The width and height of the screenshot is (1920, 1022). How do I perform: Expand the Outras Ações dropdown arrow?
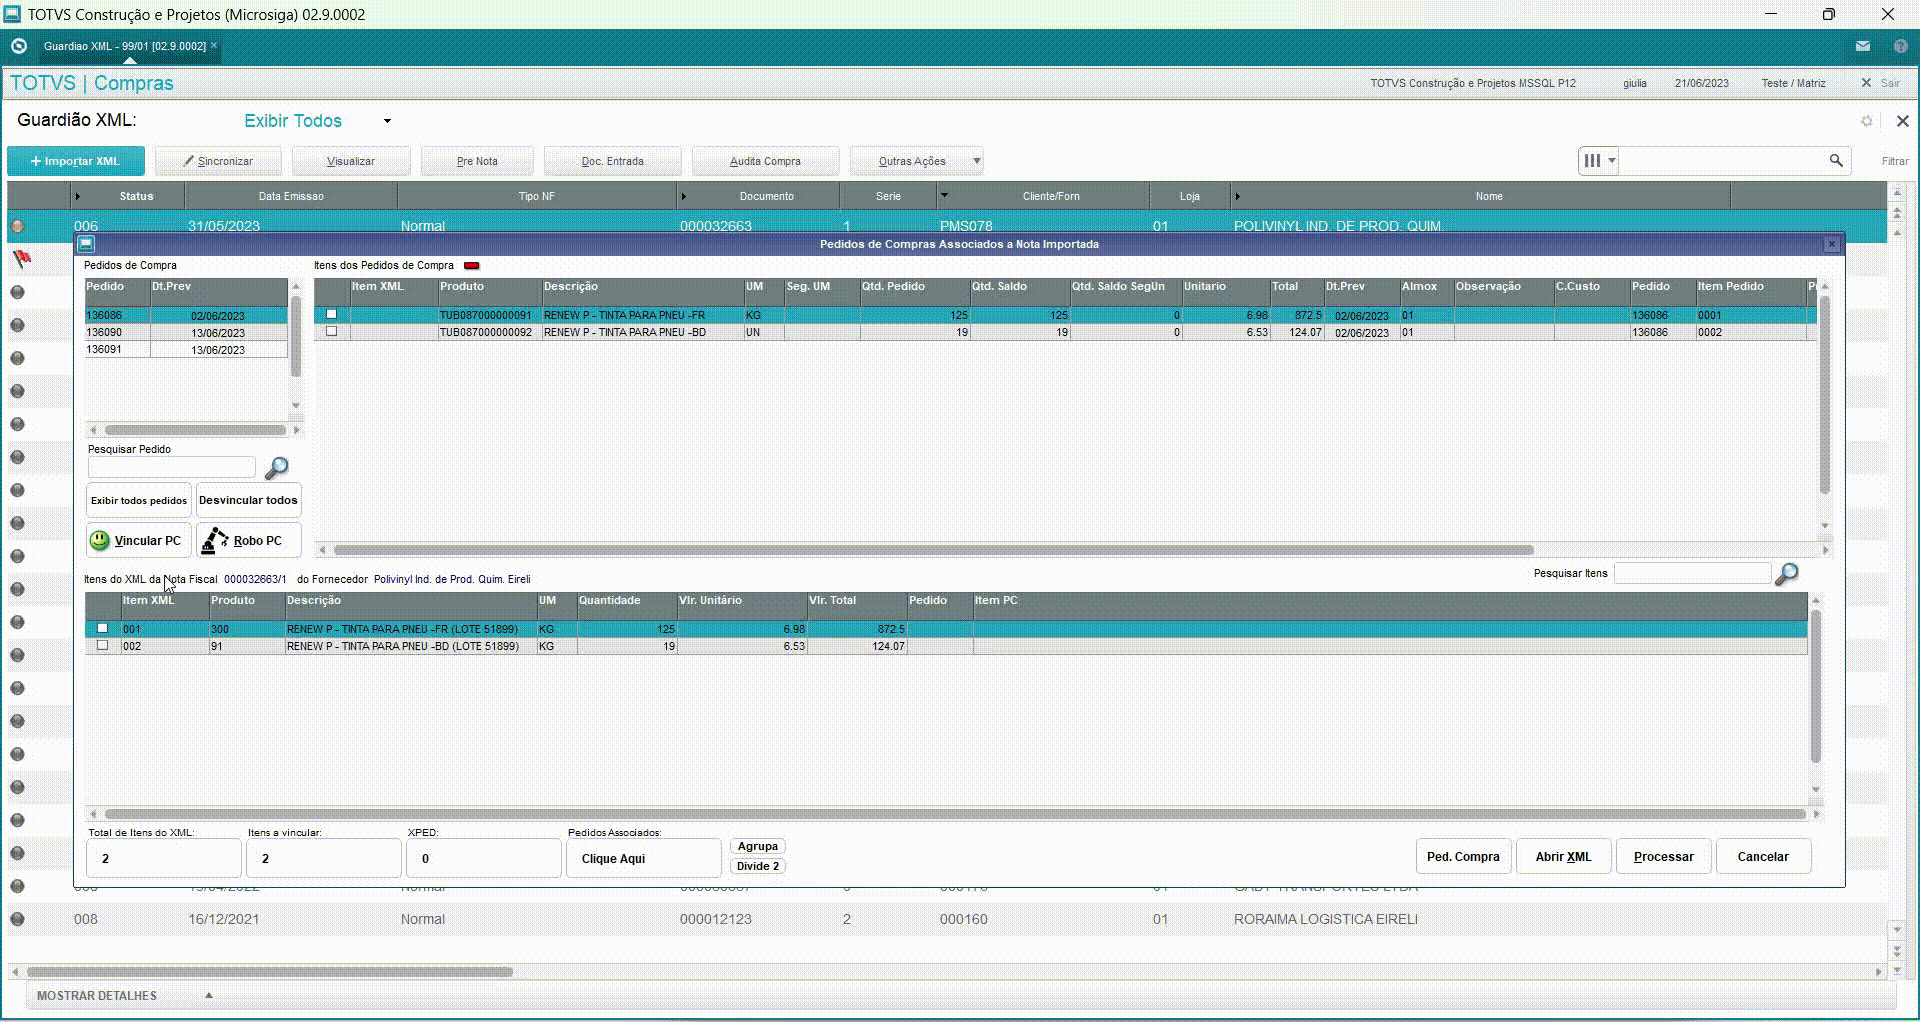pyautogui.click(x=977, y=161)
